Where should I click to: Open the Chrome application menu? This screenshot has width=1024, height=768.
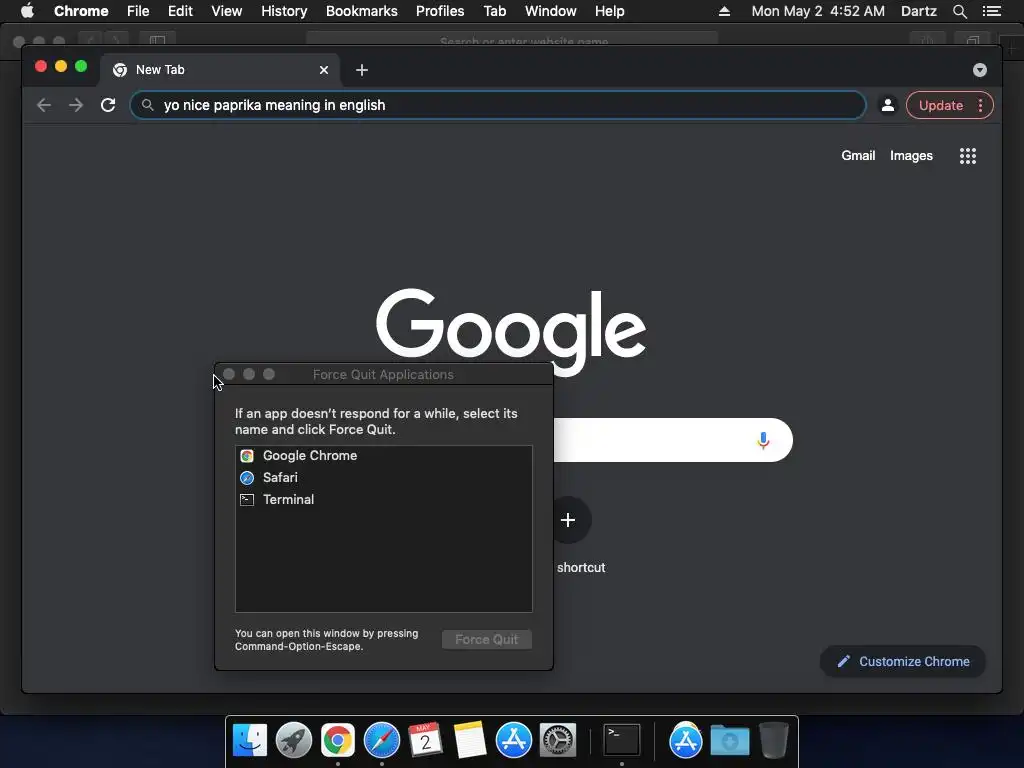81,11
